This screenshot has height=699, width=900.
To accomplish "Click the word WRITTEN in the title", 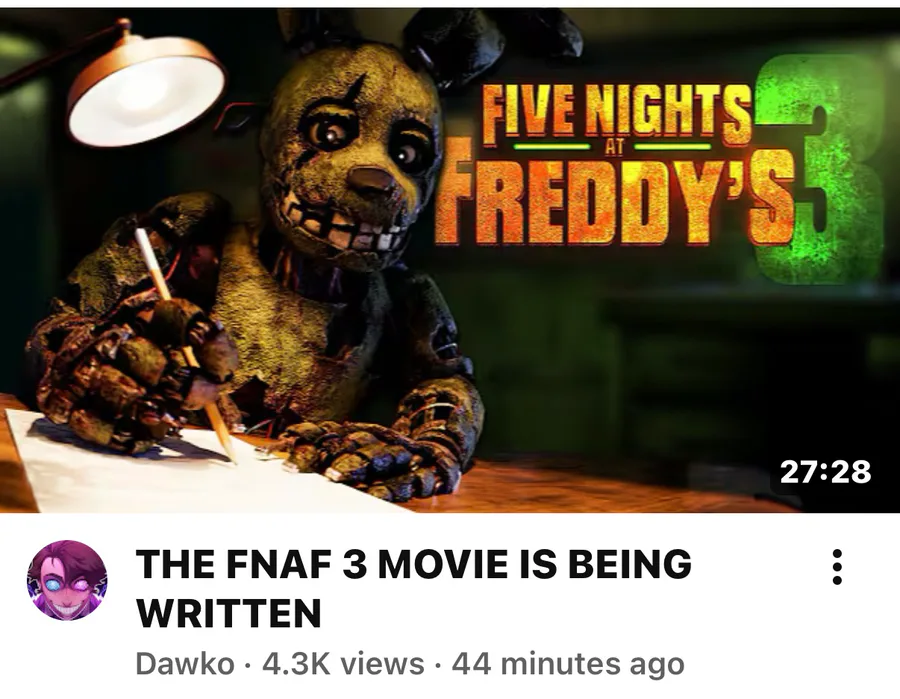I will 228,613.
